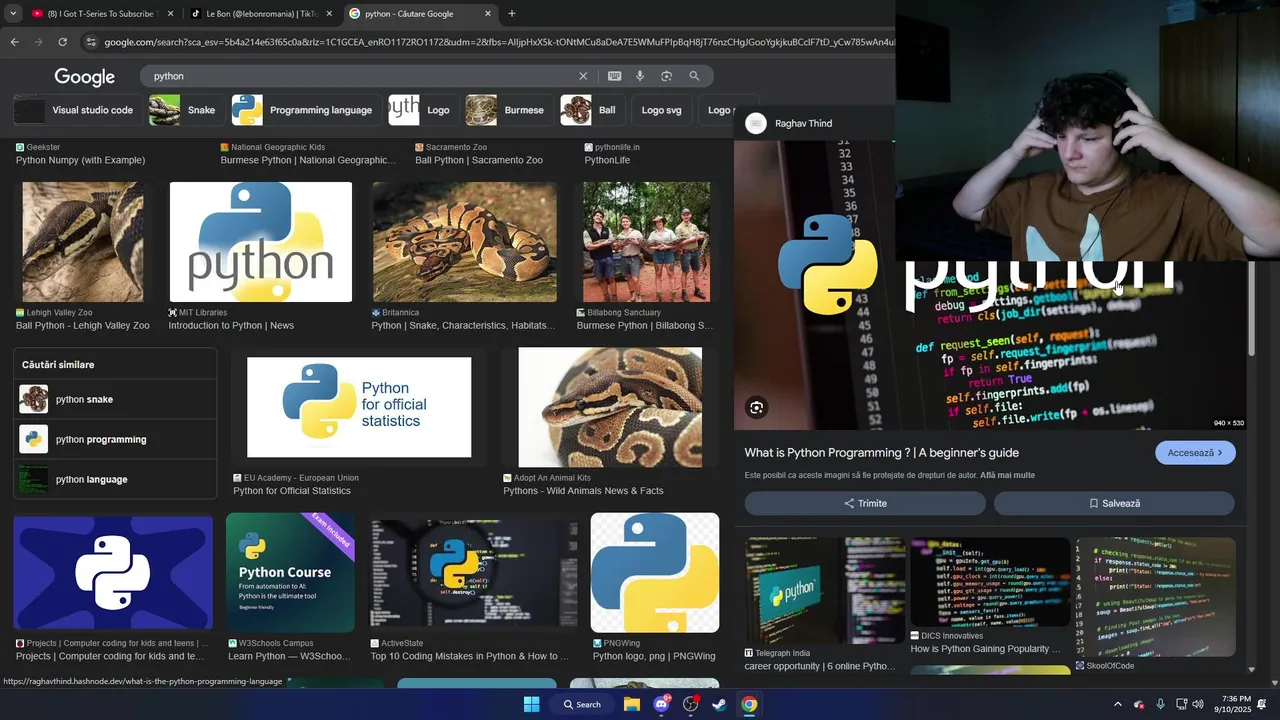Clear the search query with the X
The height and width of the screenshot is (720, 1280).
coord(583,76)
